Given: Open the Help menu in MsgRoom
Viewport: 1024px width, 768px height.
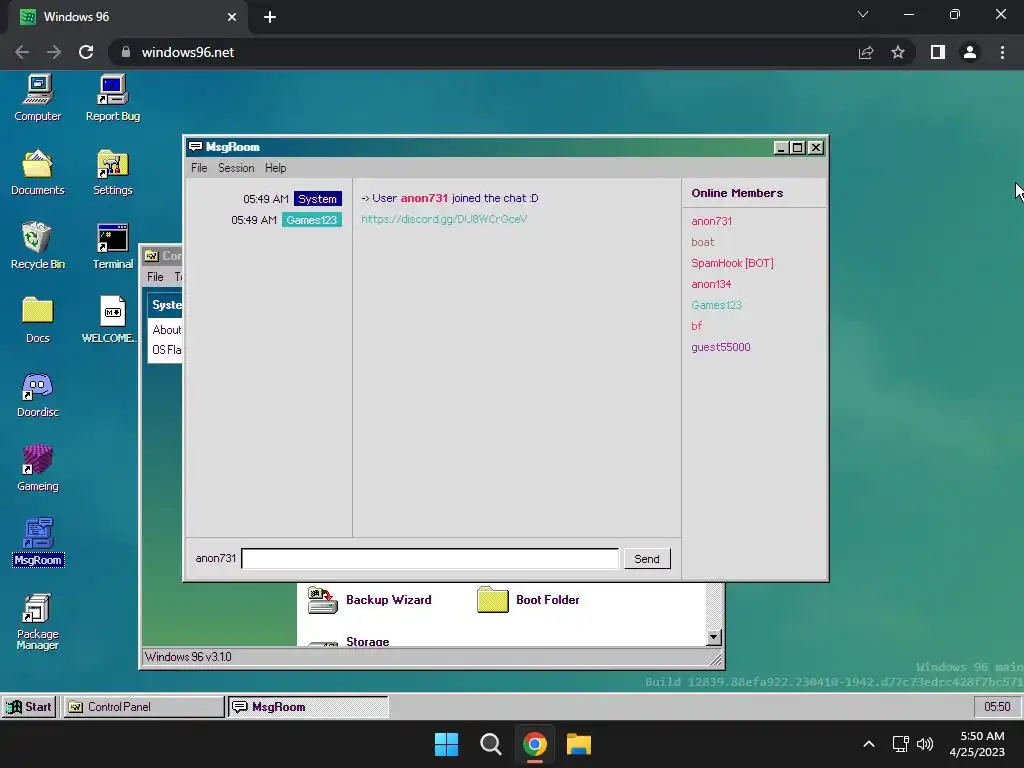Looking at the screenshot, I should [276, 168].
